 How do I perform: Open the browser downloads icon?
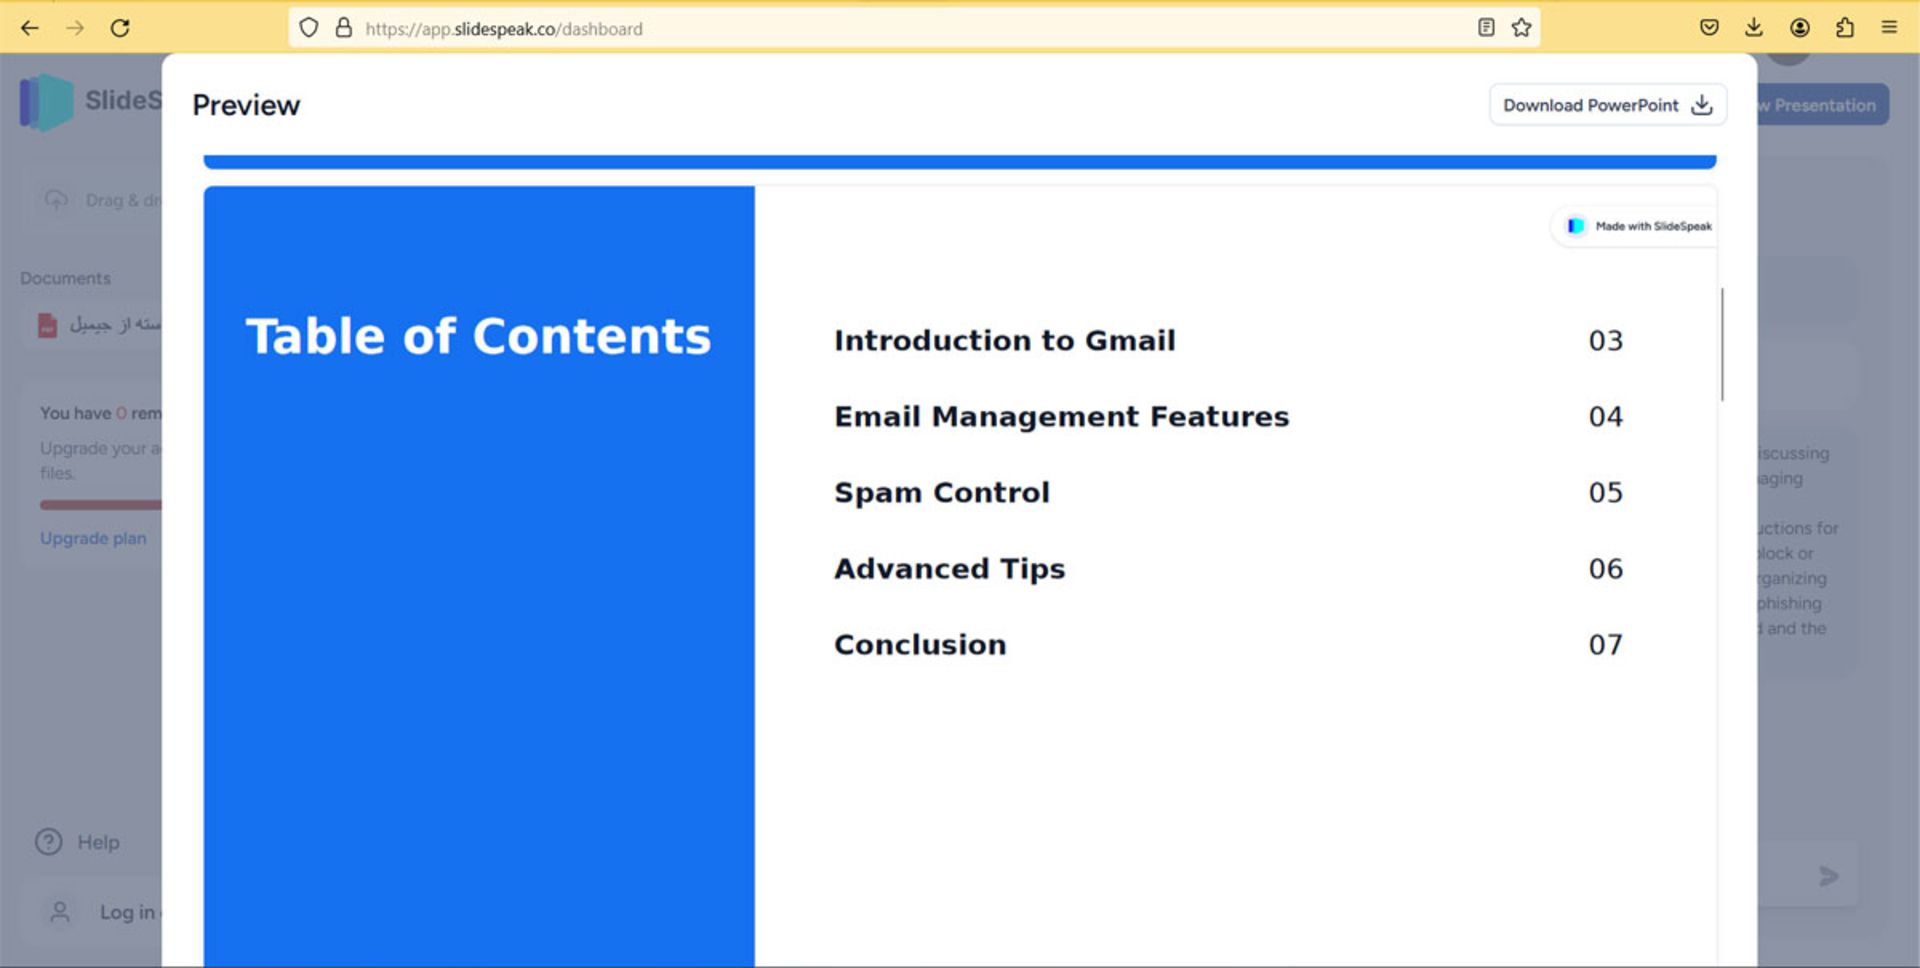pos(1754,28)
